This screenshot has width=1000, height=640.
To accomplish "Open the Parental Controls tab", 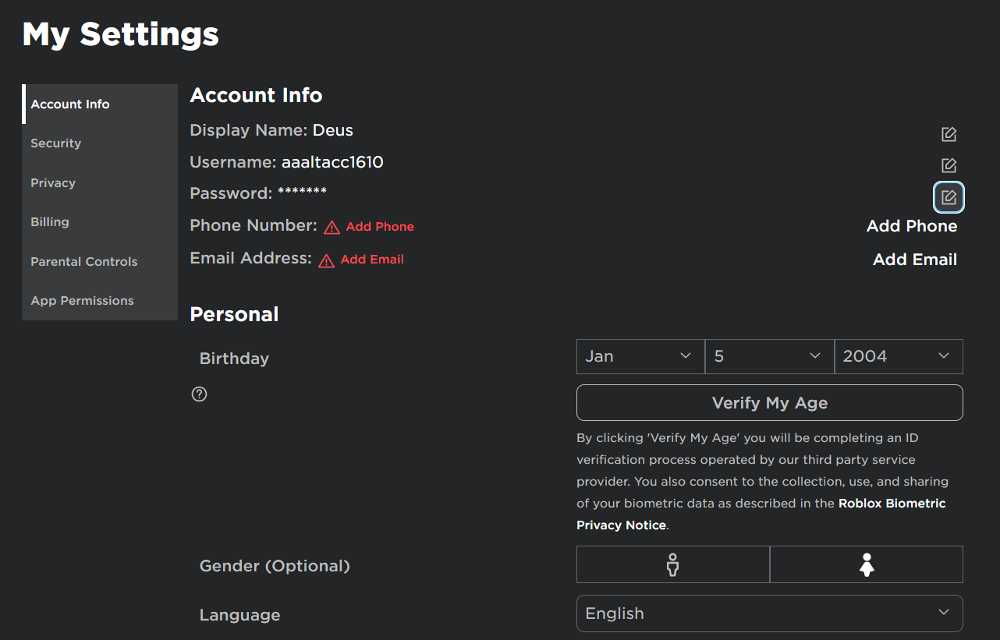I will coord(99,261).
